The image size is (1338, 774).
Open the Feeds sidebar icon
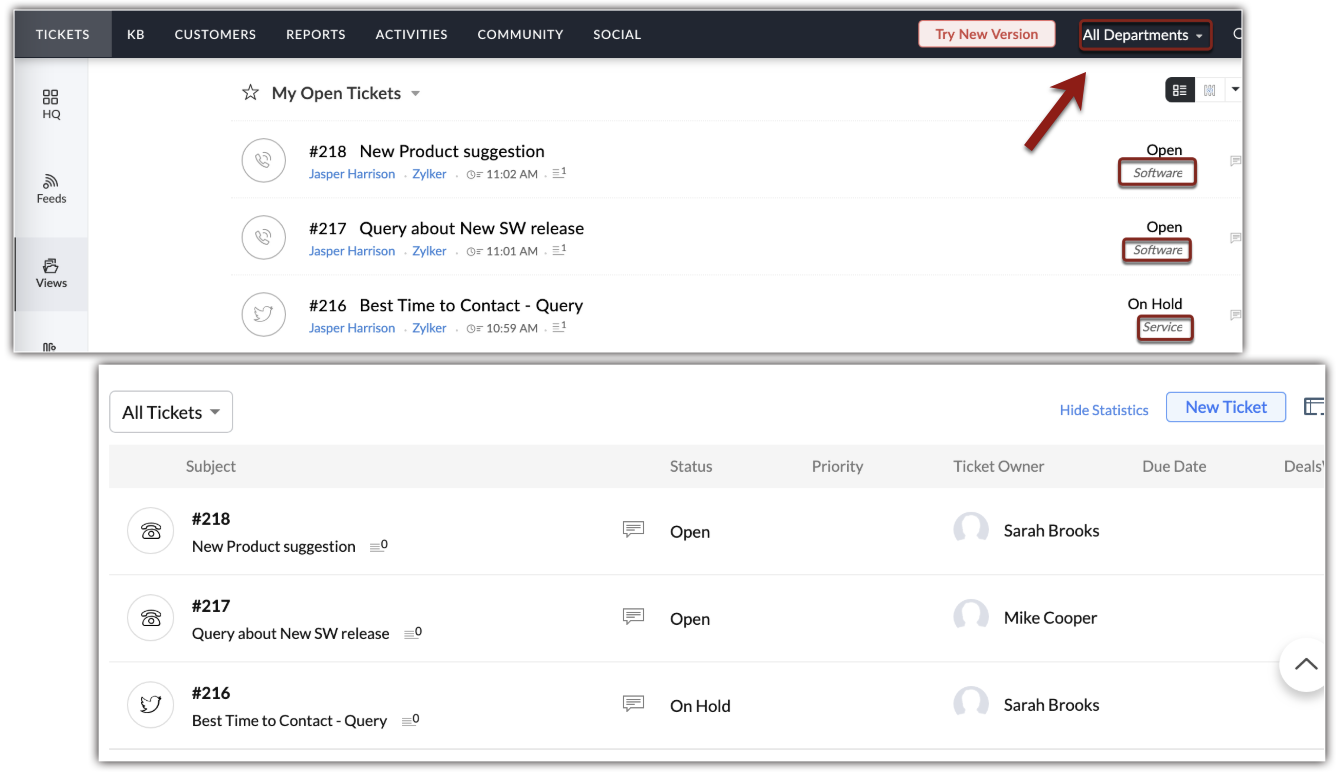(x=51, y=188)
